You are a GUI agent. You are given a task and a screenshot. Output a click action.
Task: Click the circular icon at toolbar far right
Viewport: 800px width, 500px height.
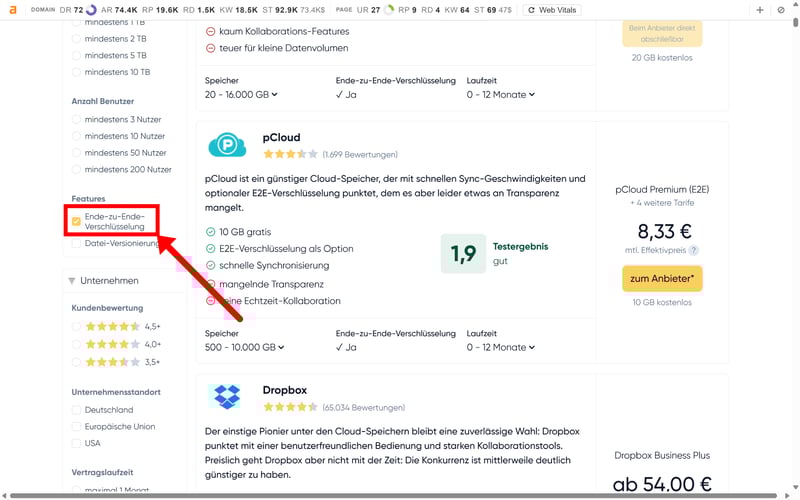(781, 10)
